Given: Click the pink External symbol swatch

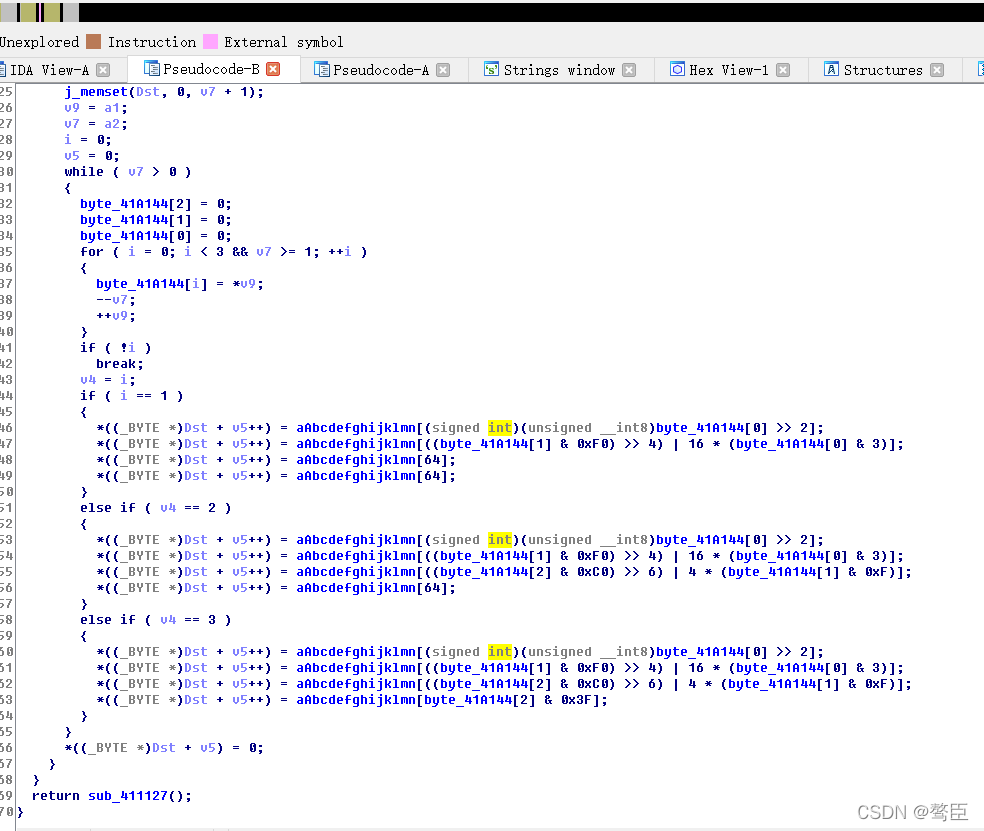Looking at the screenshot, I should (x=212, y=42).
